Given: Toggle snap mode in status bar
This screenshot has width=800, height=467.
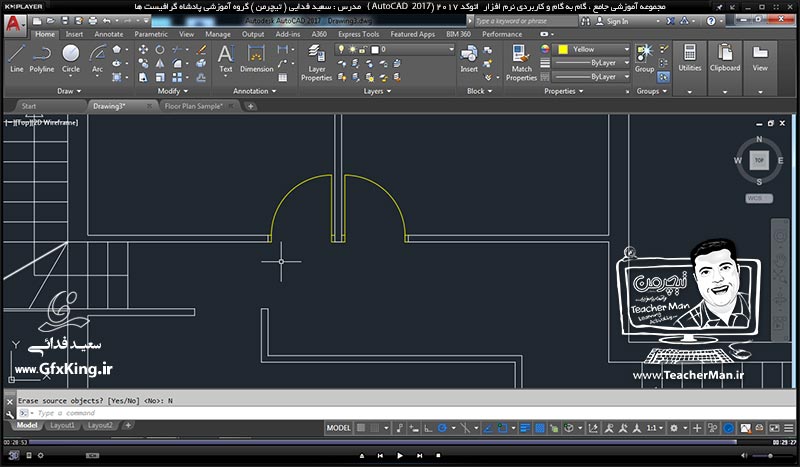Looking at the screenshot, I should click(x=375, y=428).
